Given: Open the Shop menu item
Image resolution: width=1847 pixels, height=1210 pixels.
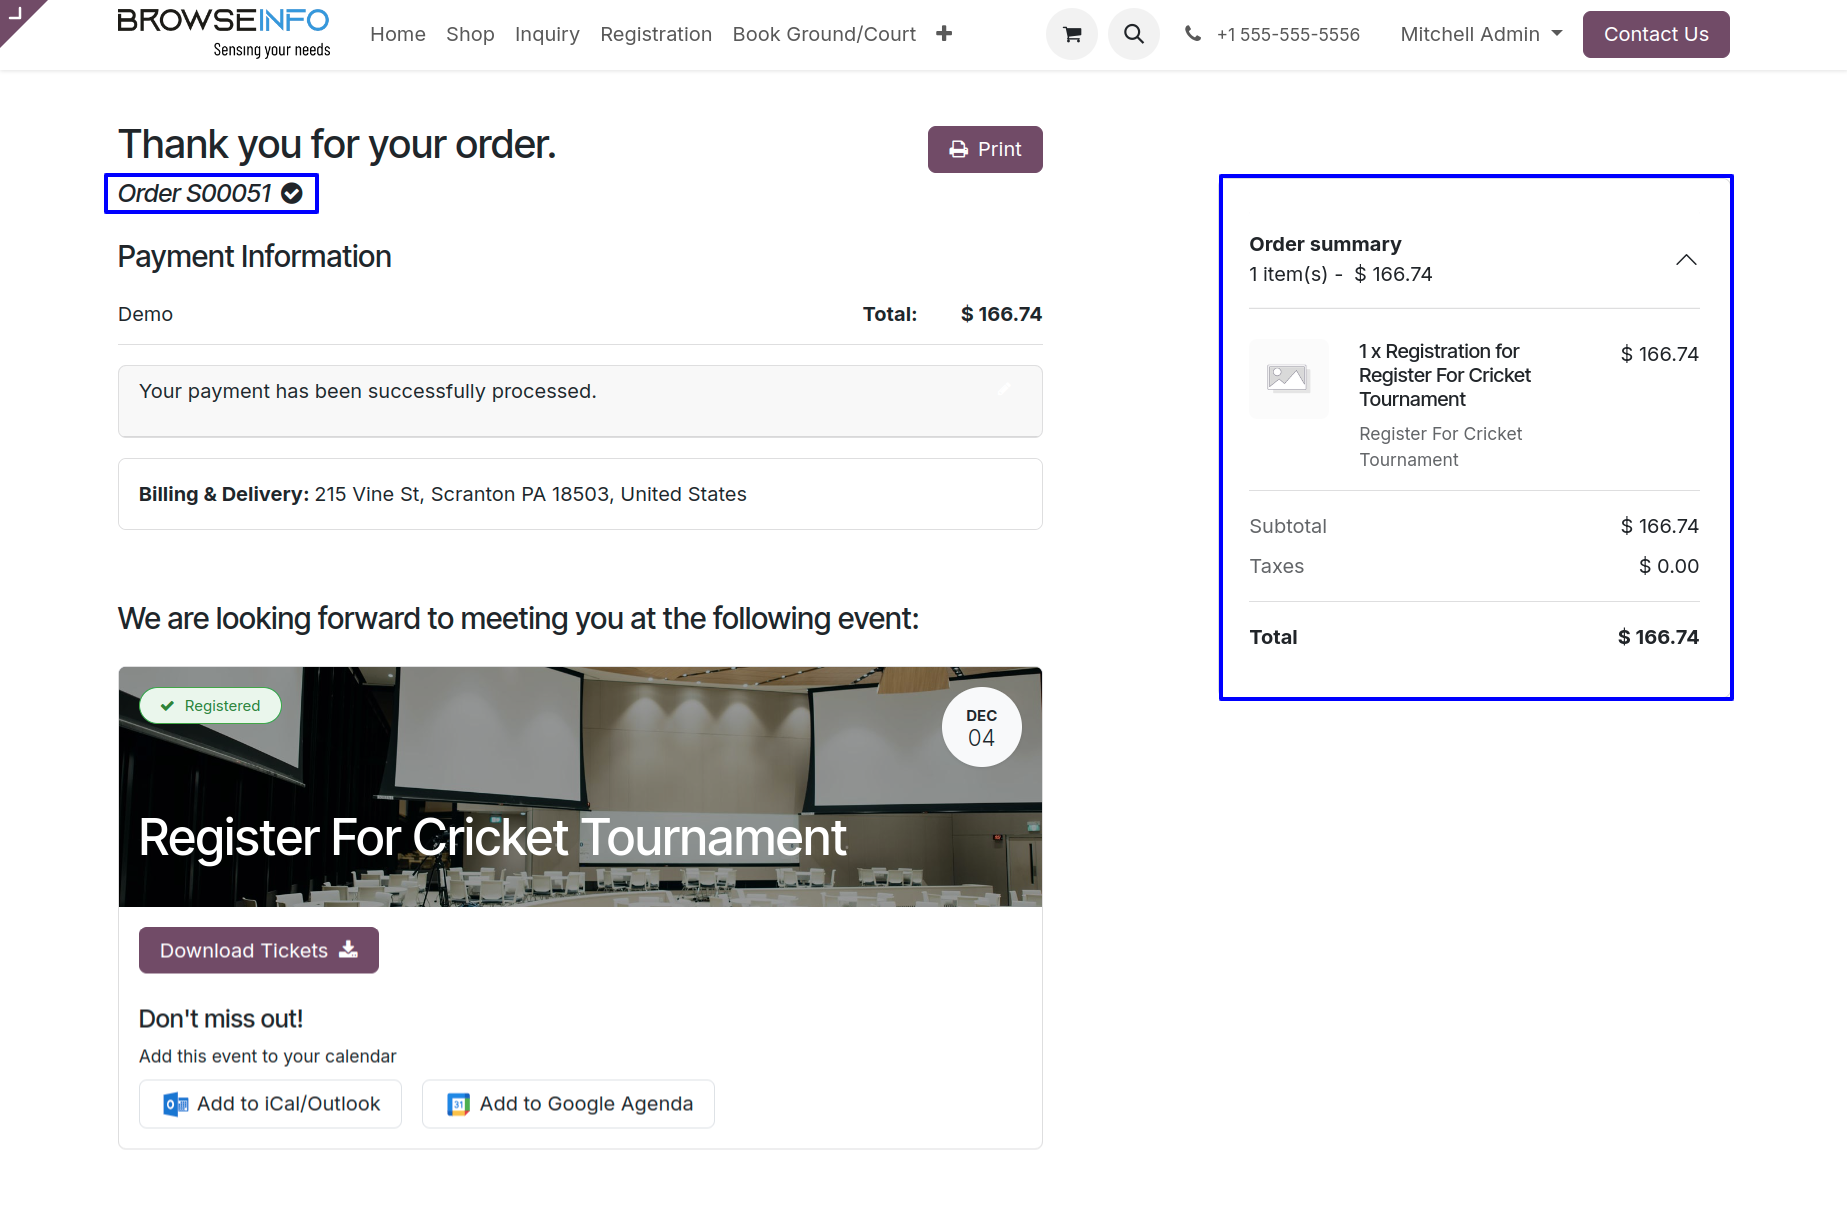Looking at the screenshot, I should [x=470, y=34].
